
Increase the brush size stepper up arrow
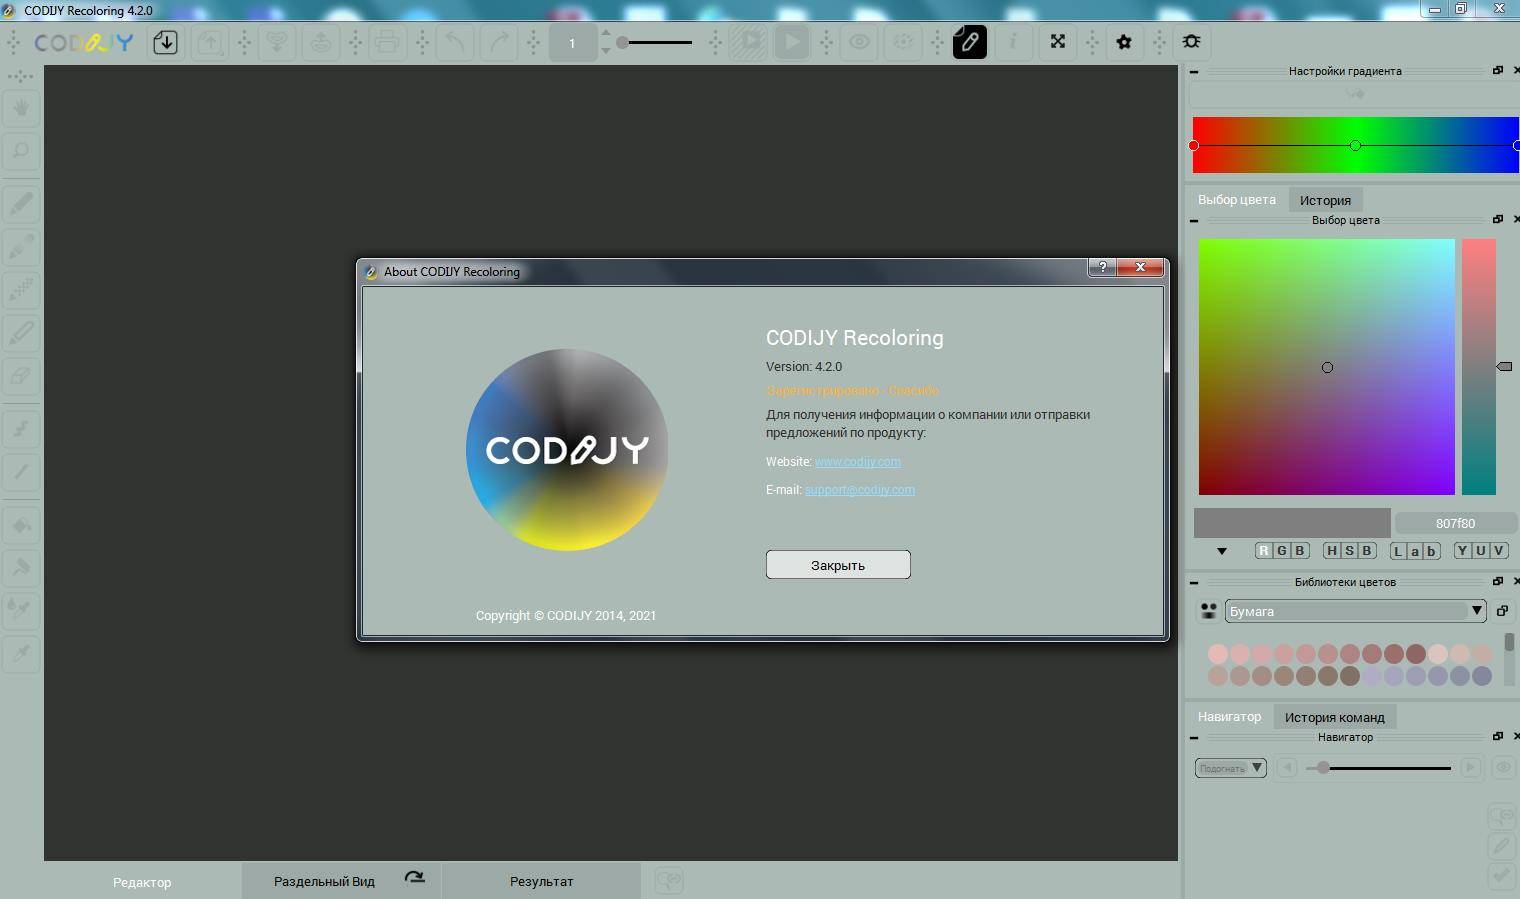[x=606, y=35]
